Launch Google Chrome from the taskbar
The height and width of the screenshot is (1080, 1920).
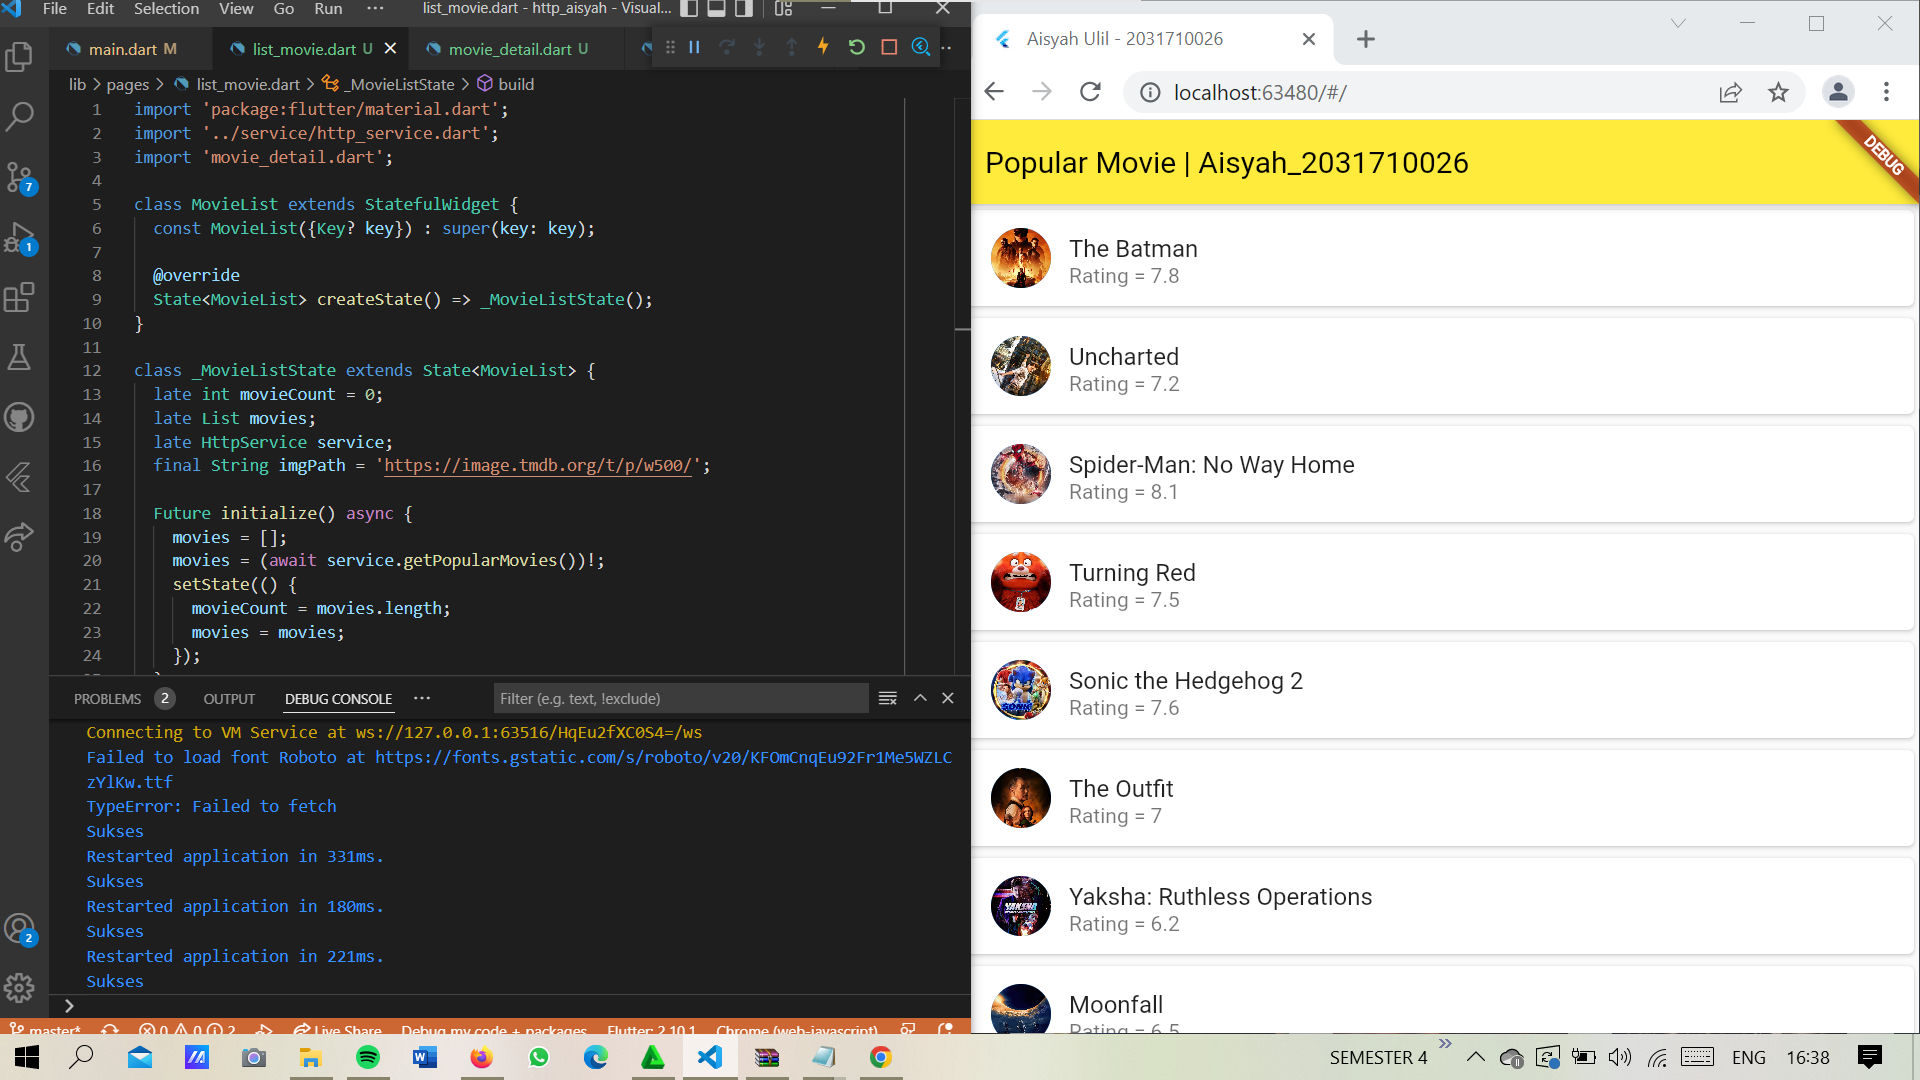coord(880,1057)
